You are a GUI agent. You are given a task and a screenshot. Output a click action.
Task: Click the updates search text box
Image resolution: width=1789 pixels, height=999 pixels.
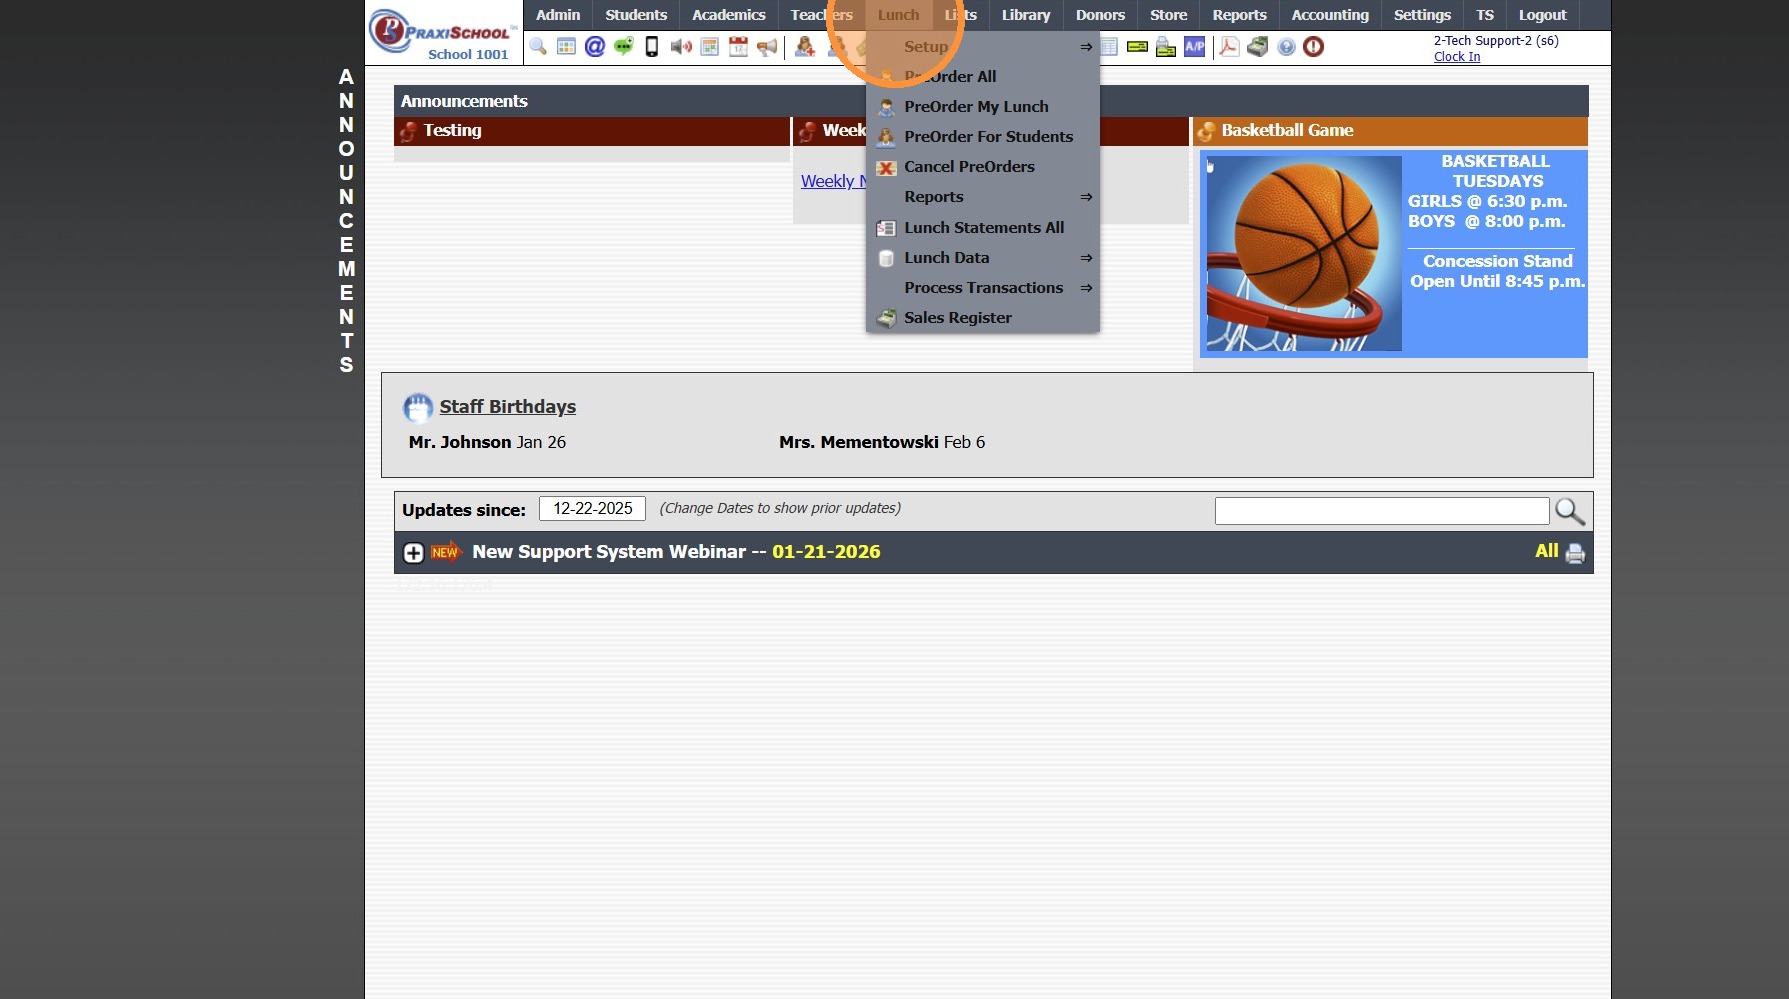pos(1382,511)
